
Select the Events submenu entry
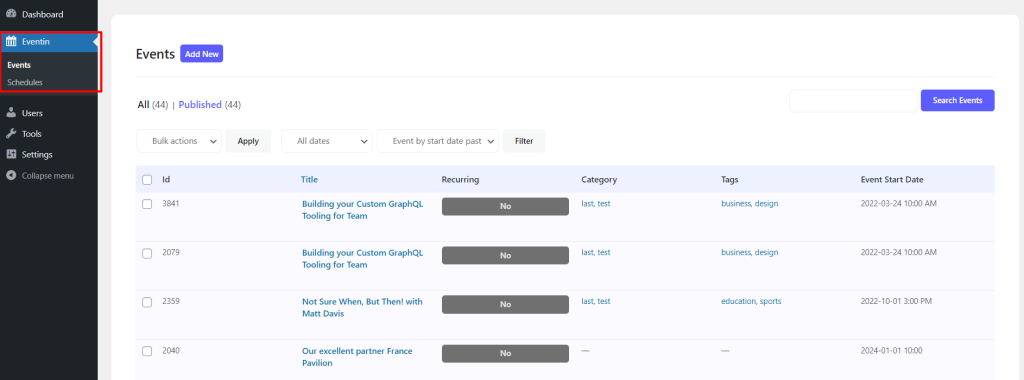coord(19,65)
